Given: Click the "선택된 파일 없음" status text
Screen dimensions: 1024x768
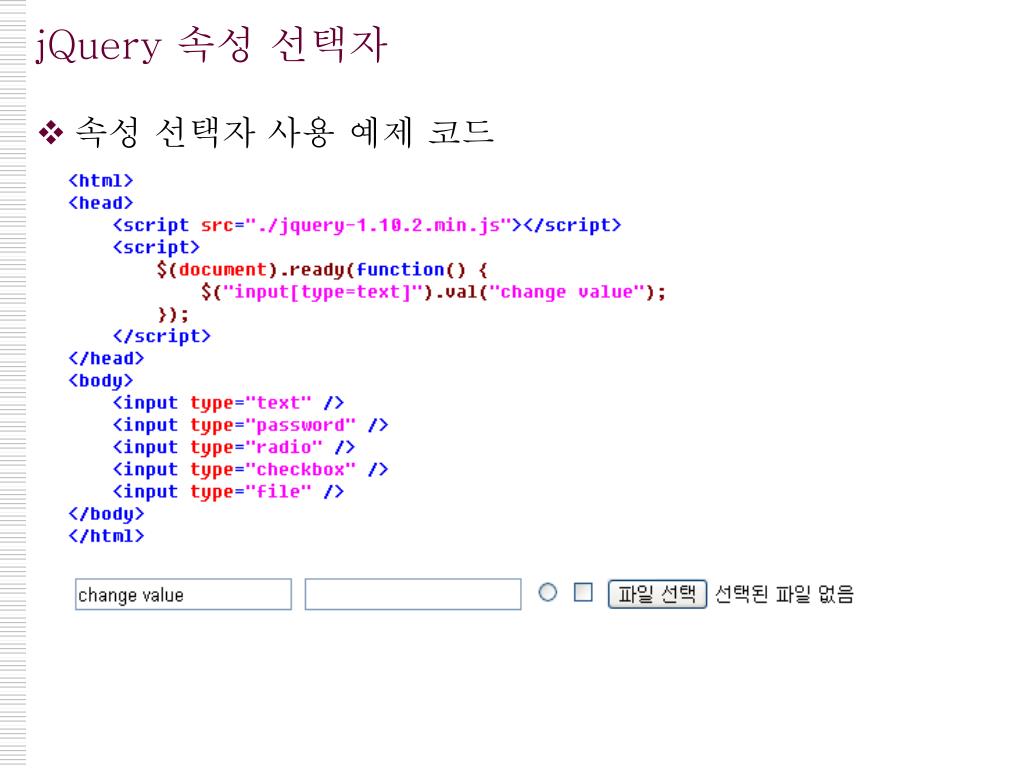Looking at the screenshot, I should (784, 594).
